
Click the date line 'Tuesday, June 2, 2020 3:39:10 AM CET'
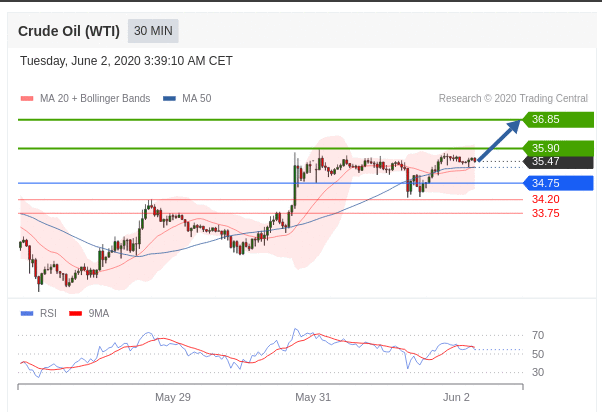126,61
